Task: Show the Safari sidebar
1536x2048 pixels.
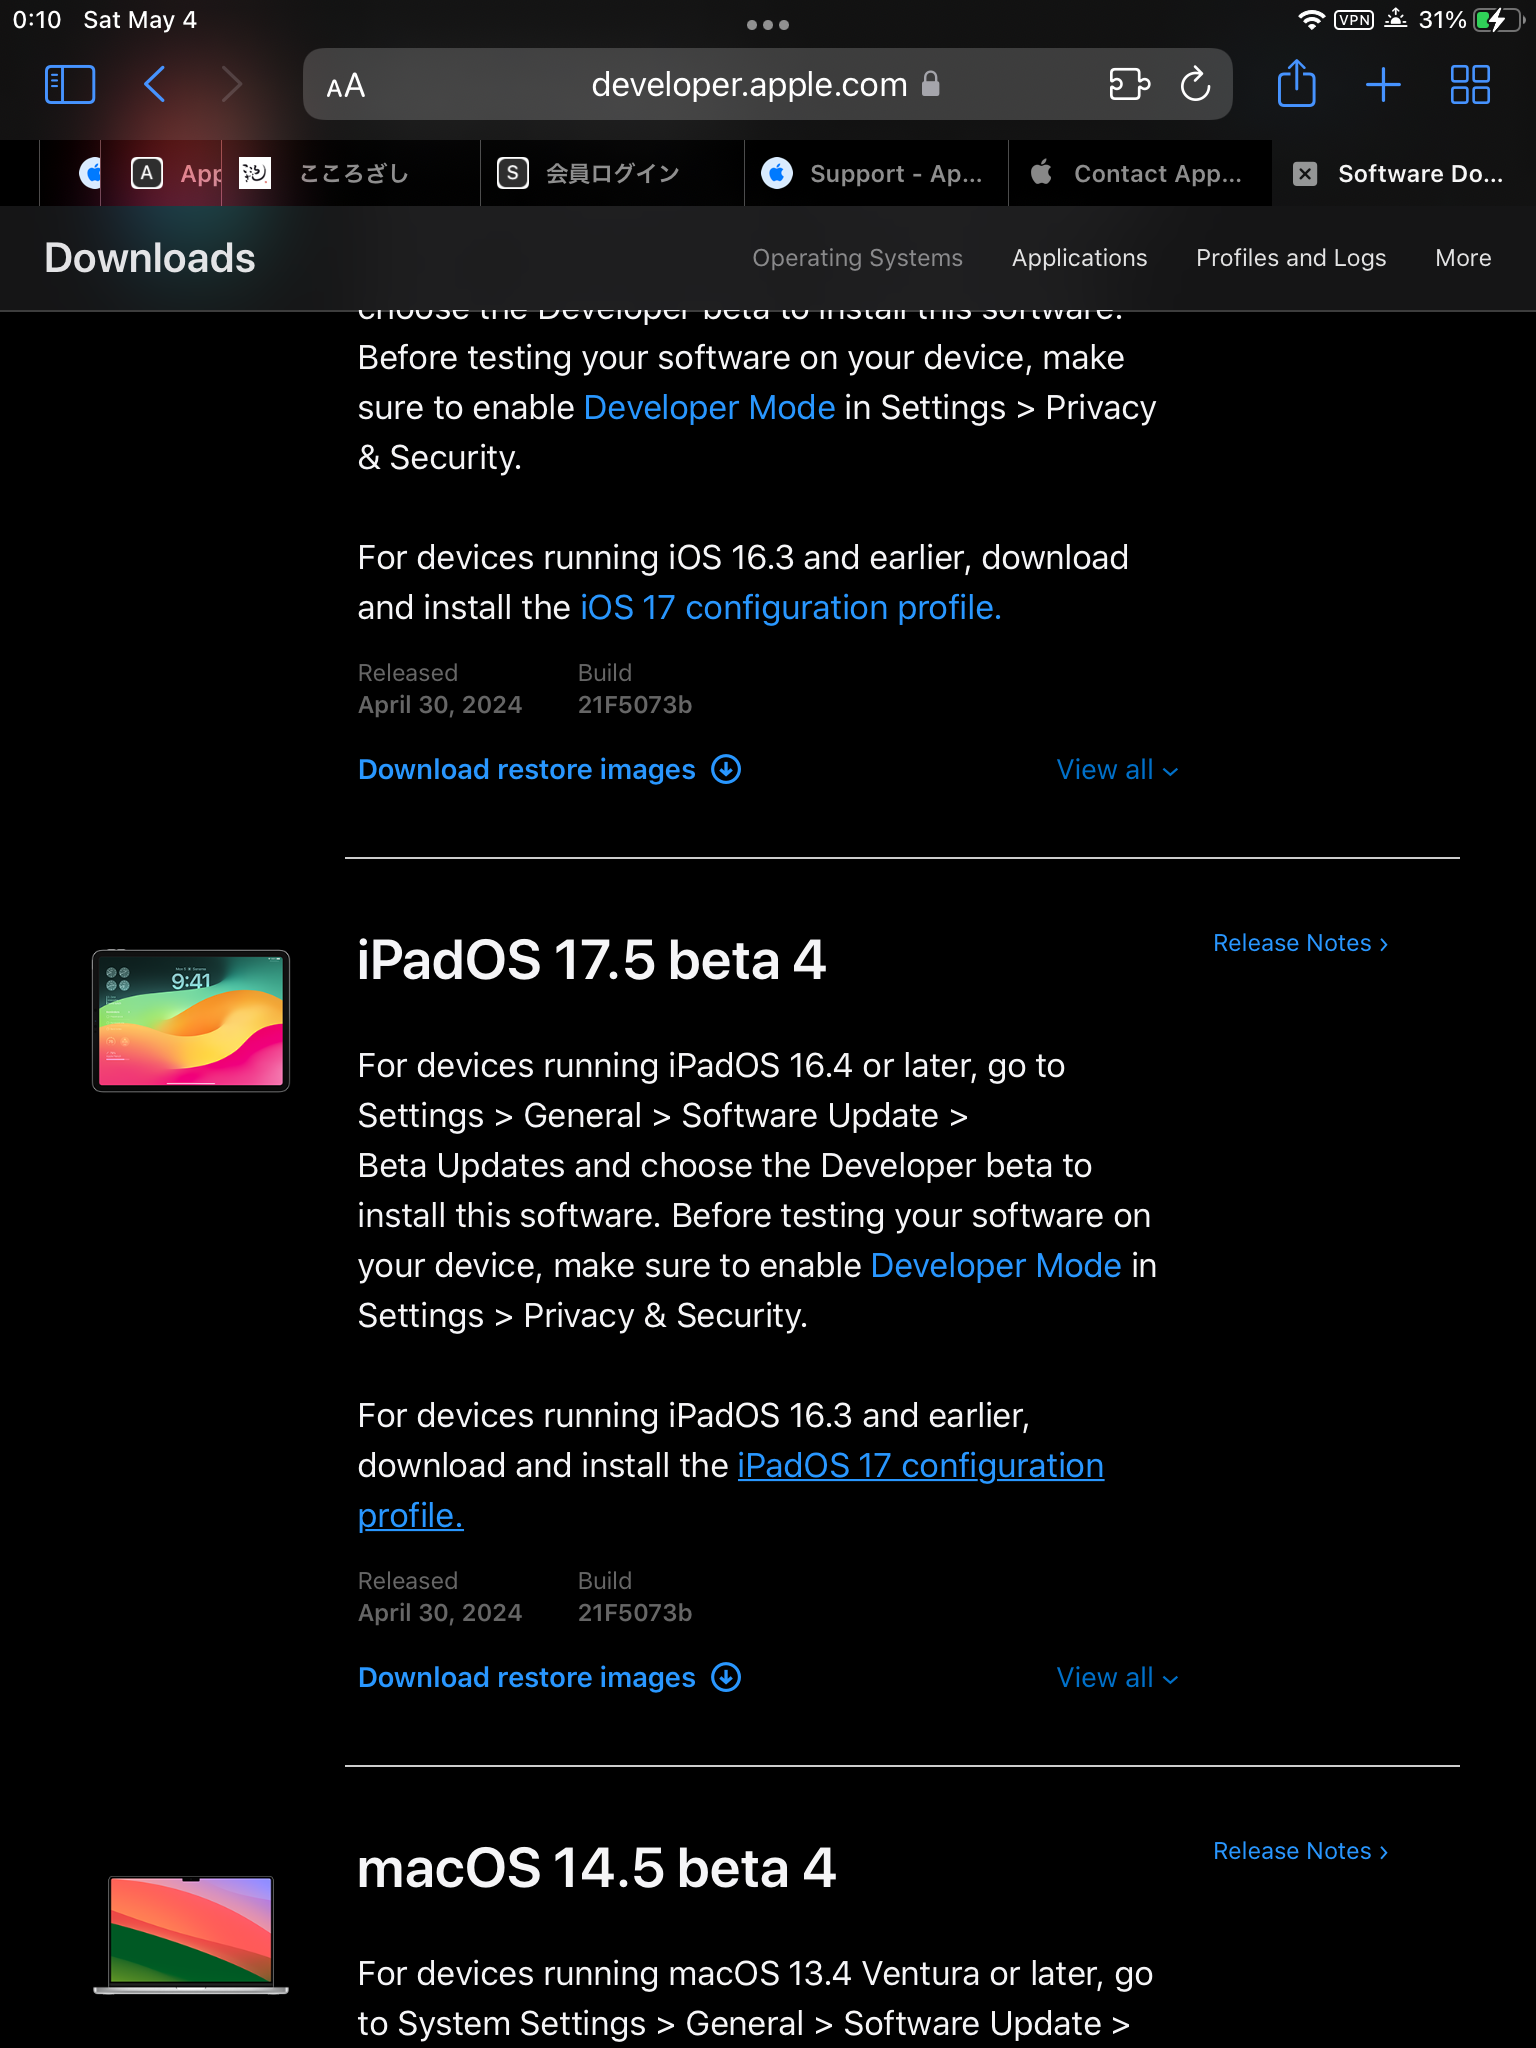Action: (70, 85)
